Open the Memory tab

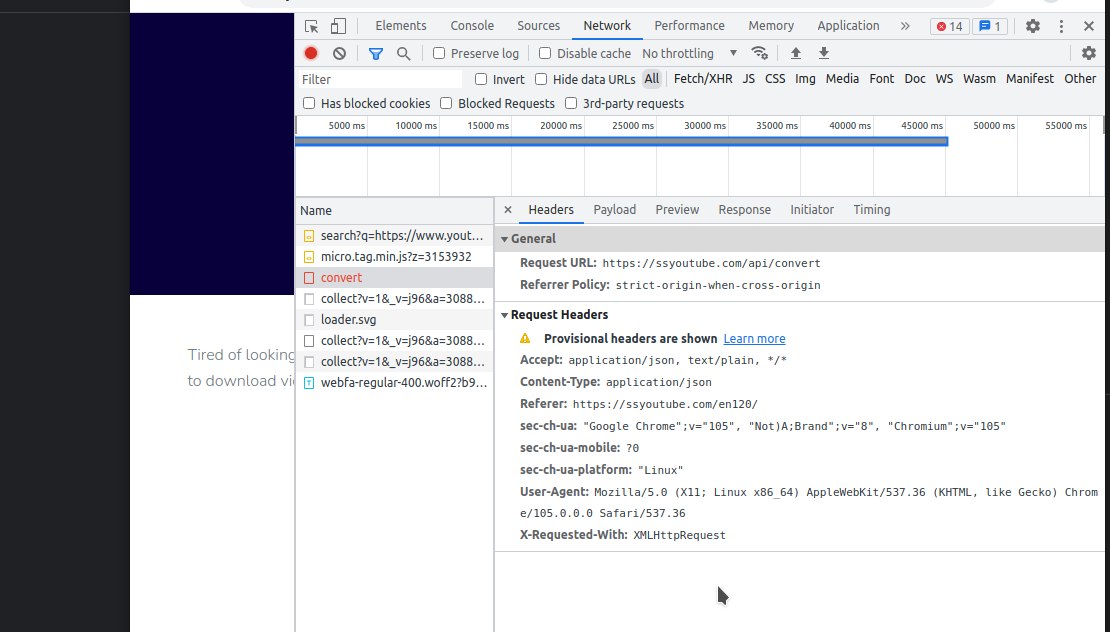point(771,25)
